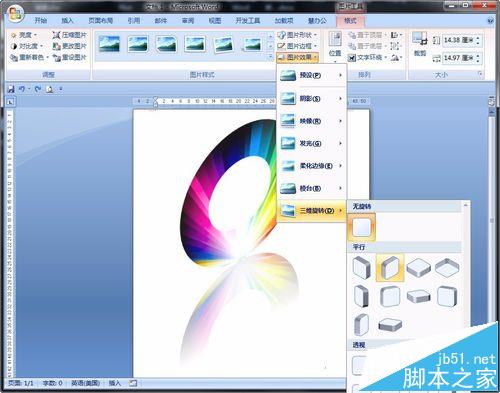Open the 预设(P) preset submenu
This screenshot has height=393, width=500.
point(311,75)
